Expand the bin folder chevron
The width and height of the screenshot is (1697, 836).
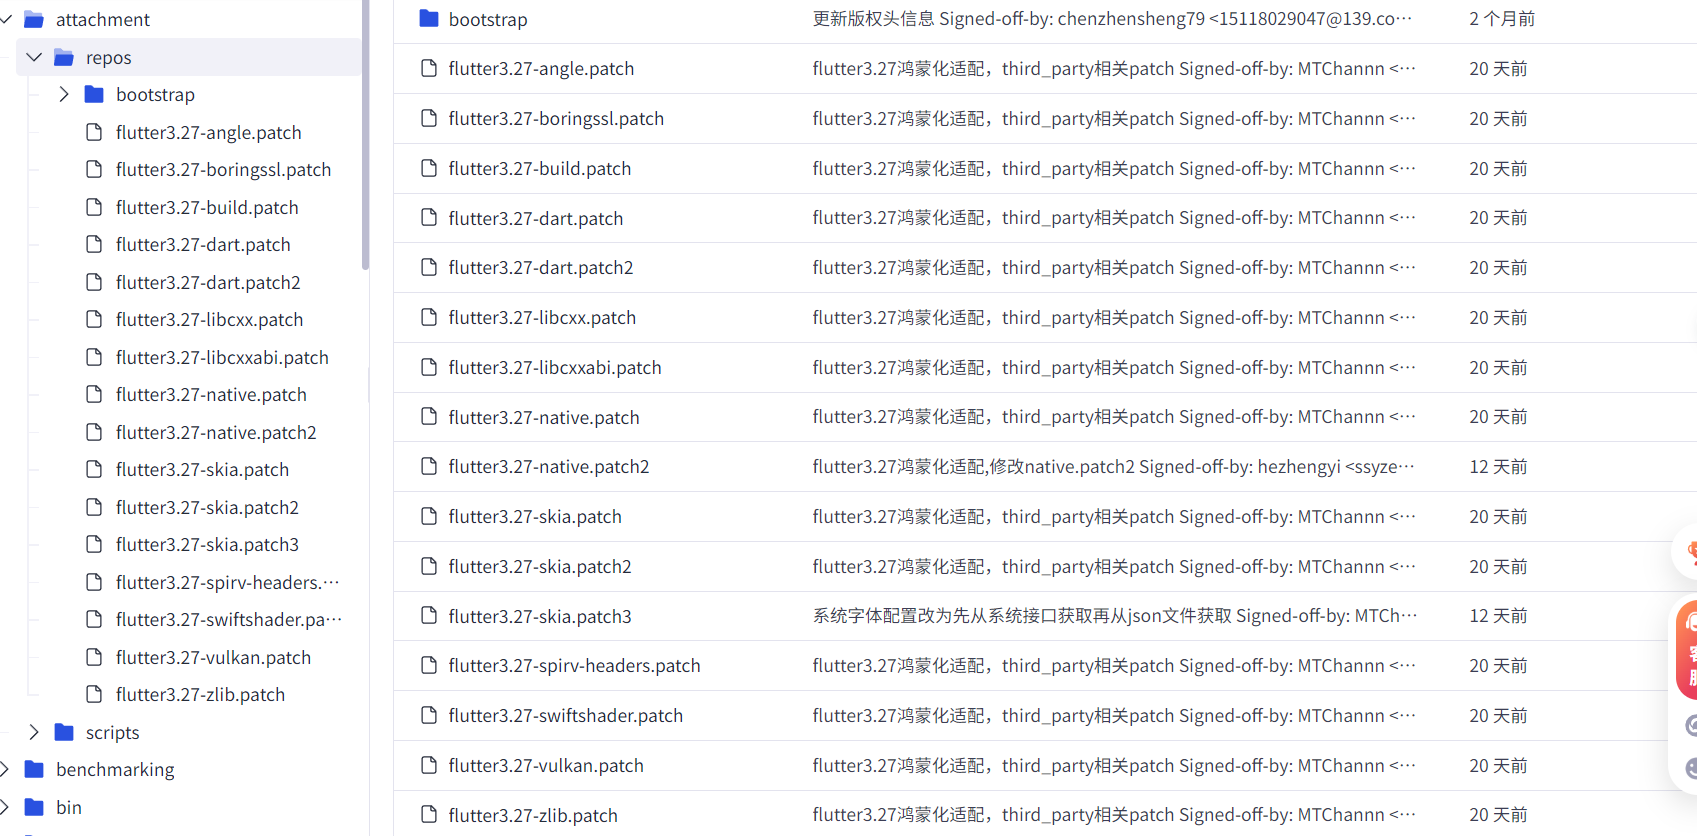click(4, 807)
